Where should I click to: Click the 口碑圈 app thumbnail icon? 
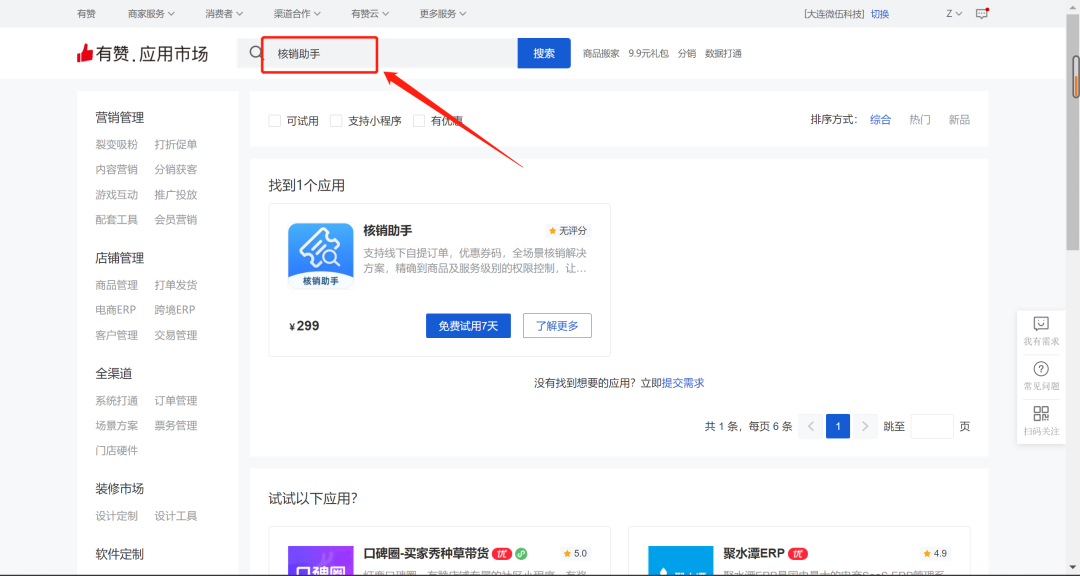tap(320, 560)
